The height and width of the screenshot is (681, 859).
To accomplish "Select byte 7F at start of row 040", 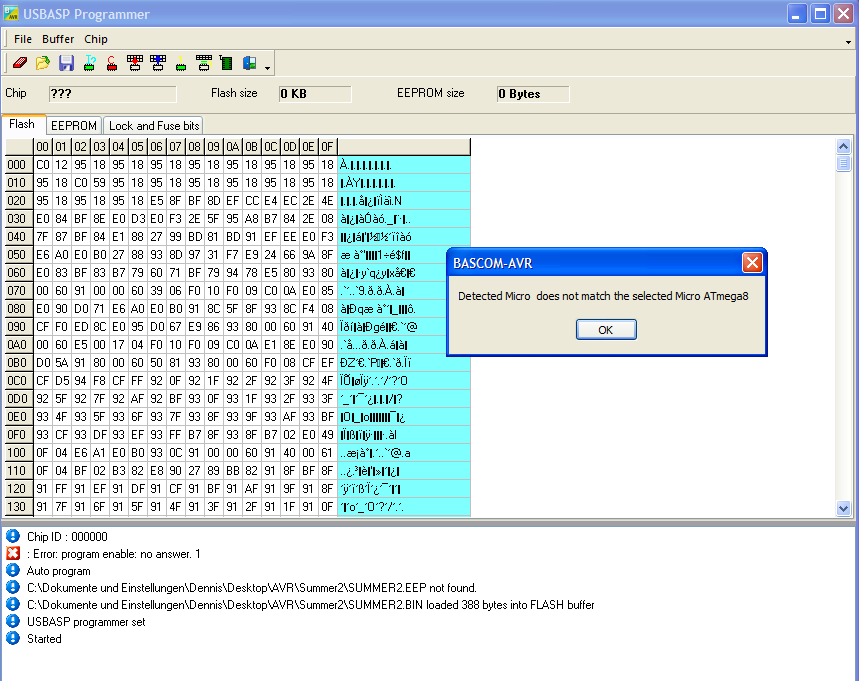I will tap(43, 237).
